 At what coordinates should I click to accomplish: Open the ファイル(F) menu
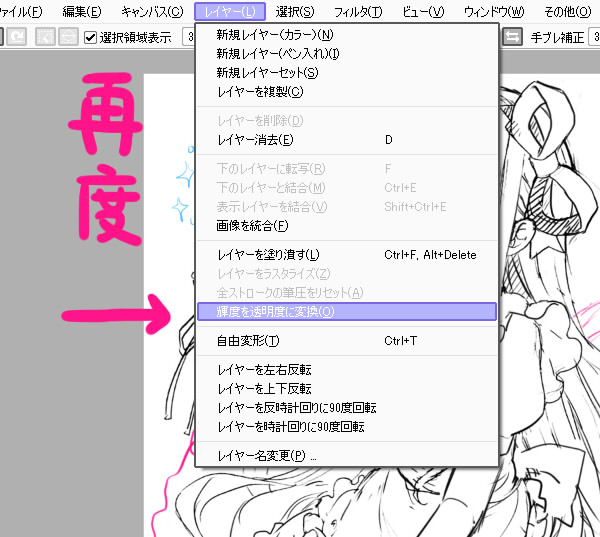[x=20, y=12]
